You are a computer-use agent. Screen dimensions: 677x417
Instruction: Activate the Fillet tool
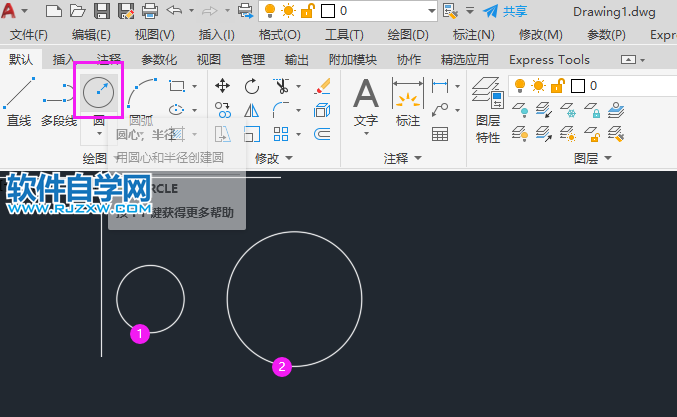pyautogui.click(x=281, y=110)
